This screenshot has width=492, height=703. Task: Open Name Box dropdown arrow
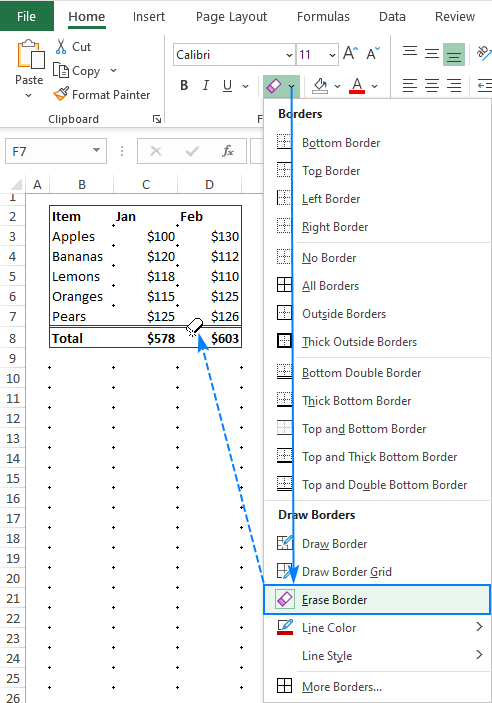96,150
